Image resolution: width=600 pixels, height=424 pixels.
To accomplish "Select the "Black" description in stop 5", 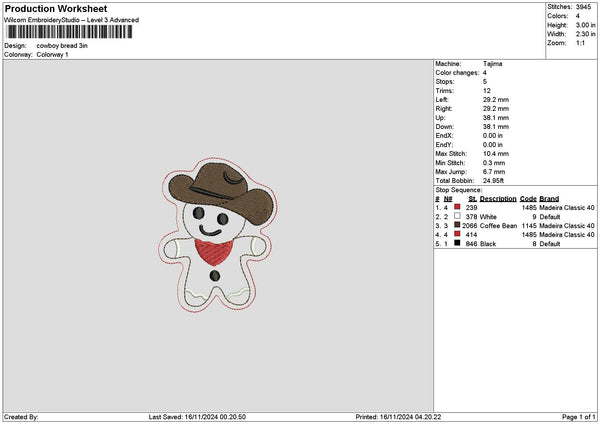I will tap(488, 244).
